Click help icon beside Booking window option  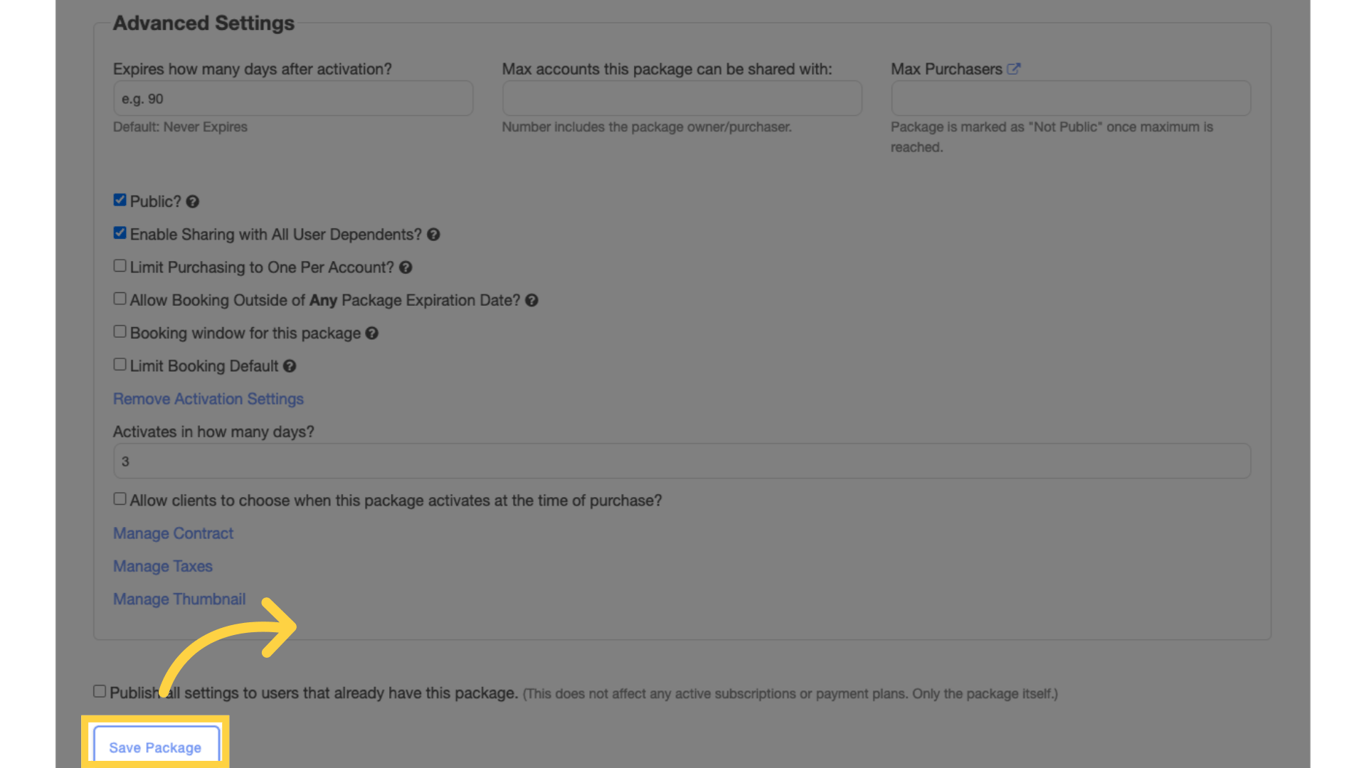pos(372,334)
